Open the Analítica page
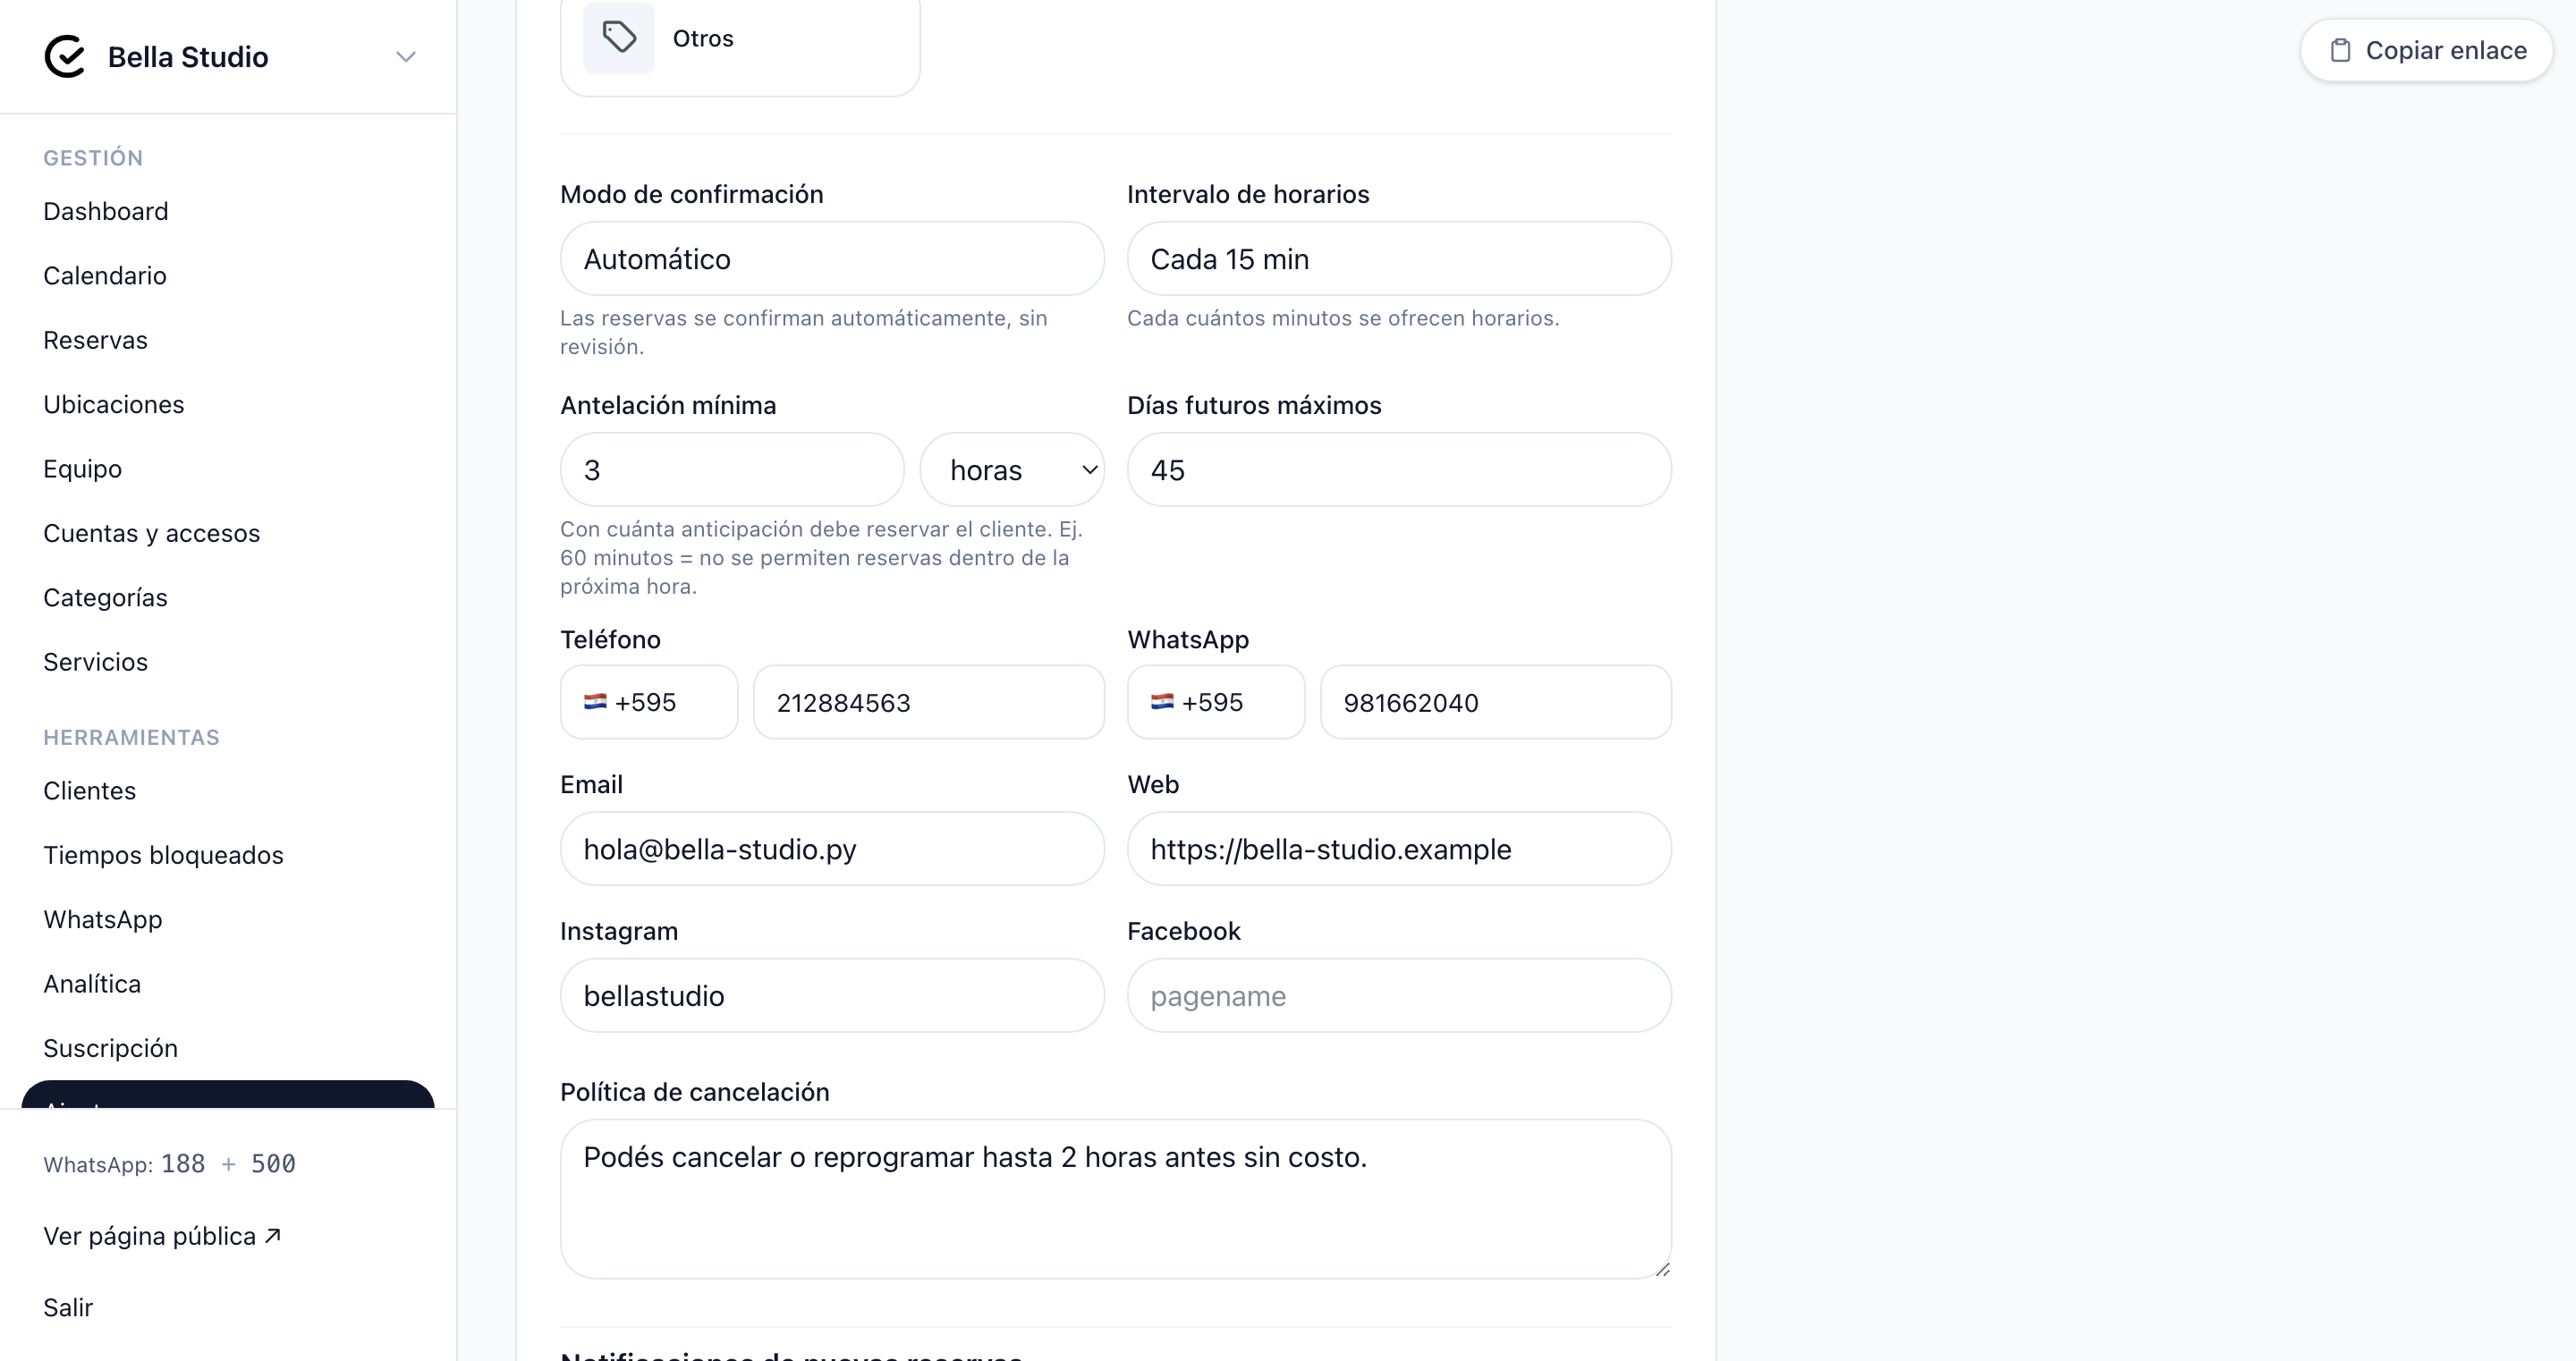This screenshot has height=1361, width=2576. pyautogui.click(x=92, y=984)
